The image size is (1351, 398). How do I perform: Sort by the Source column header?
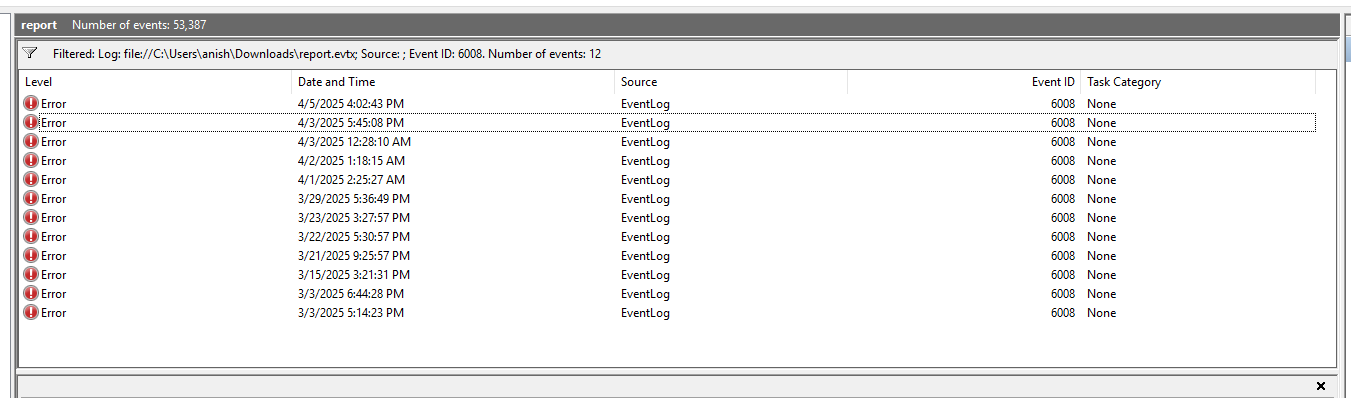(731, 82)
